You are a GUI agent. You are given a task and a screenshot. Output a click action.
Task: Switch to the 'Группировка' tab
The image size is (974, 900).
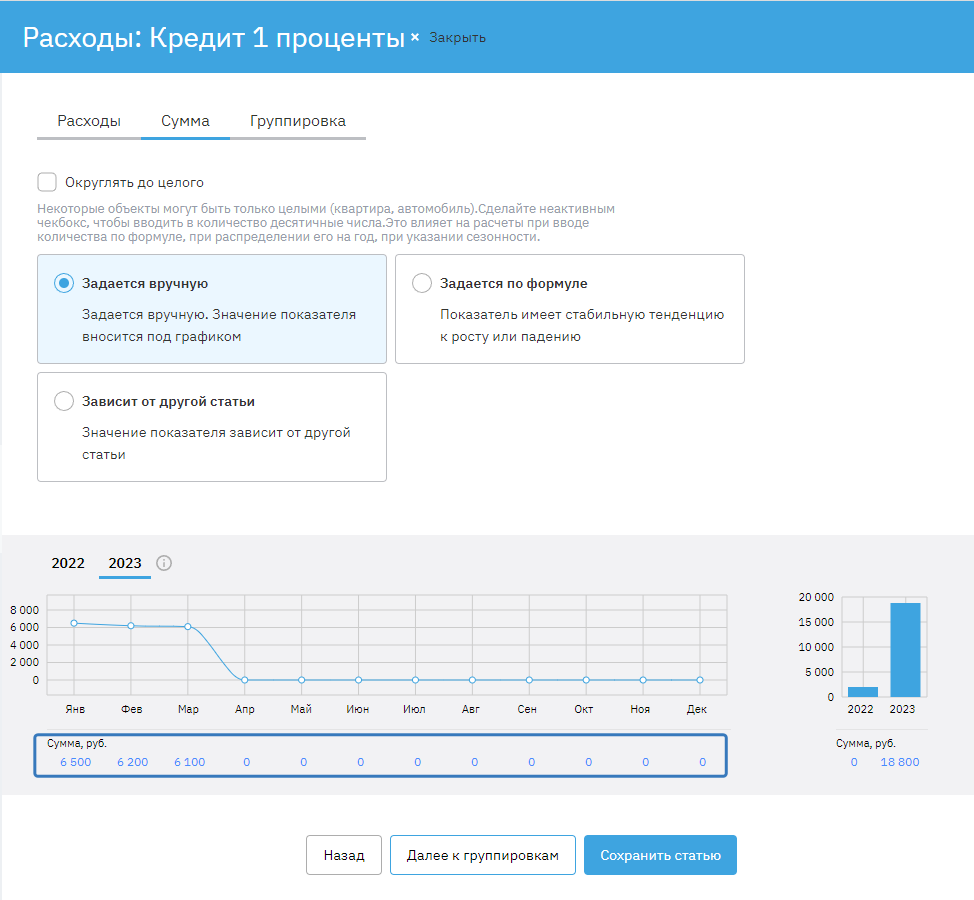click(298, 120)
